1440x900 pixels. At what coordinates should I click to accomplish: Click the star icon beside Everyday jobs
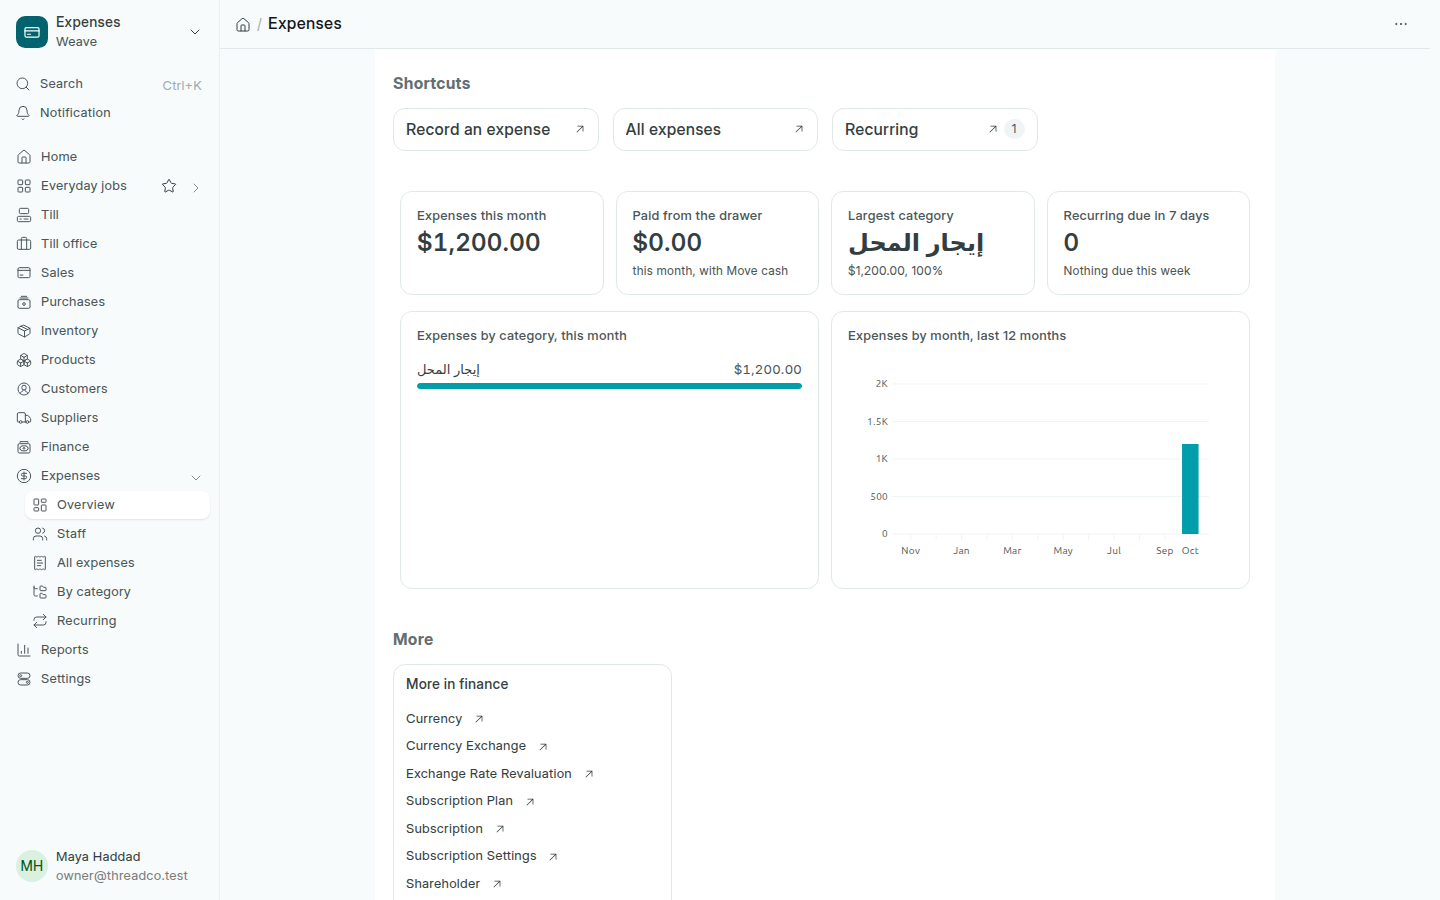click(x=169, y=186)
